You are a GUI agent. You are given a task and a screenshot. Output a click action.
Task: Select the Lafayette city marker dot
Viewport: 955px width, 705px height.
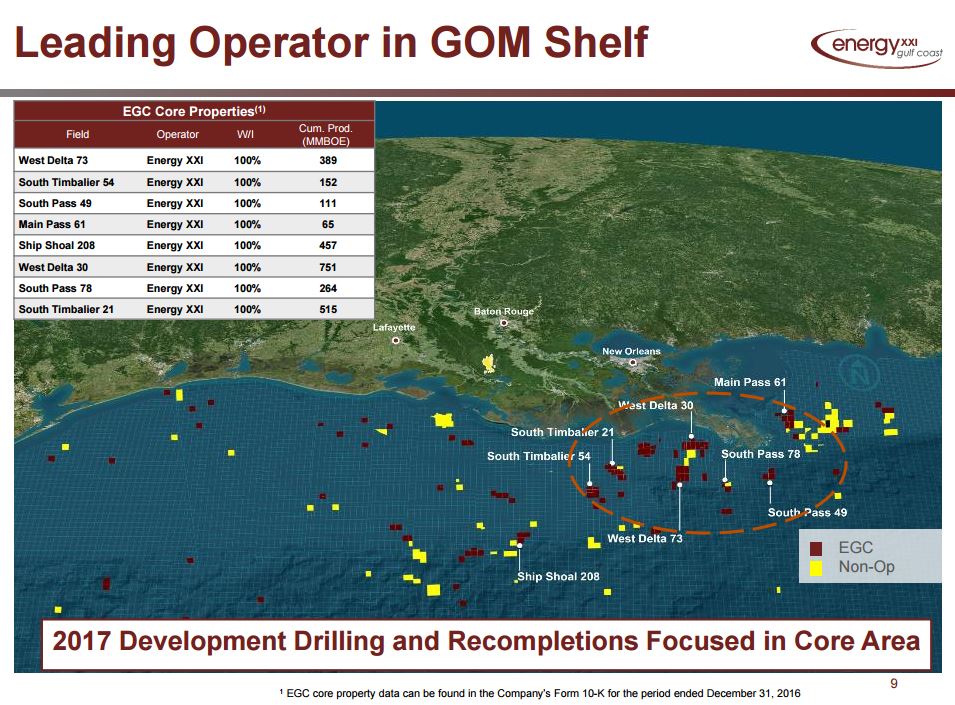coord(396,340)
